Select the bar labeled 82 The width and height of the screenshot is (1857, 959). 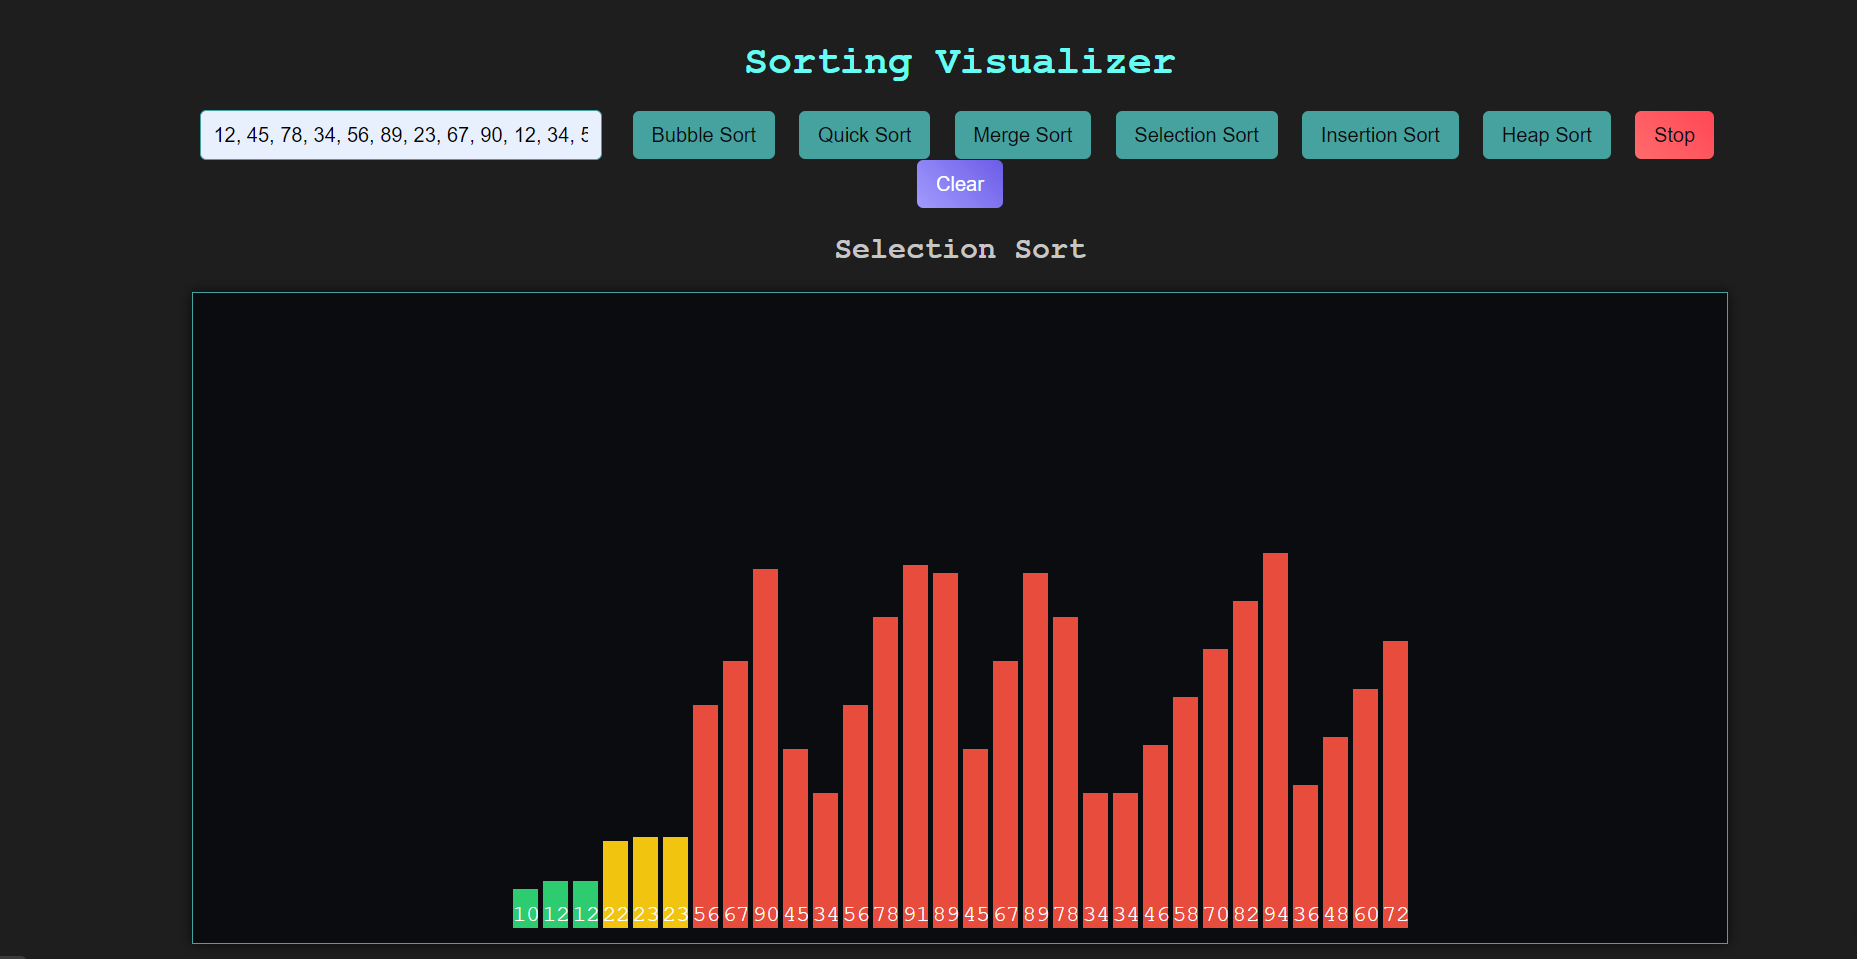(x=1245, y=764)
